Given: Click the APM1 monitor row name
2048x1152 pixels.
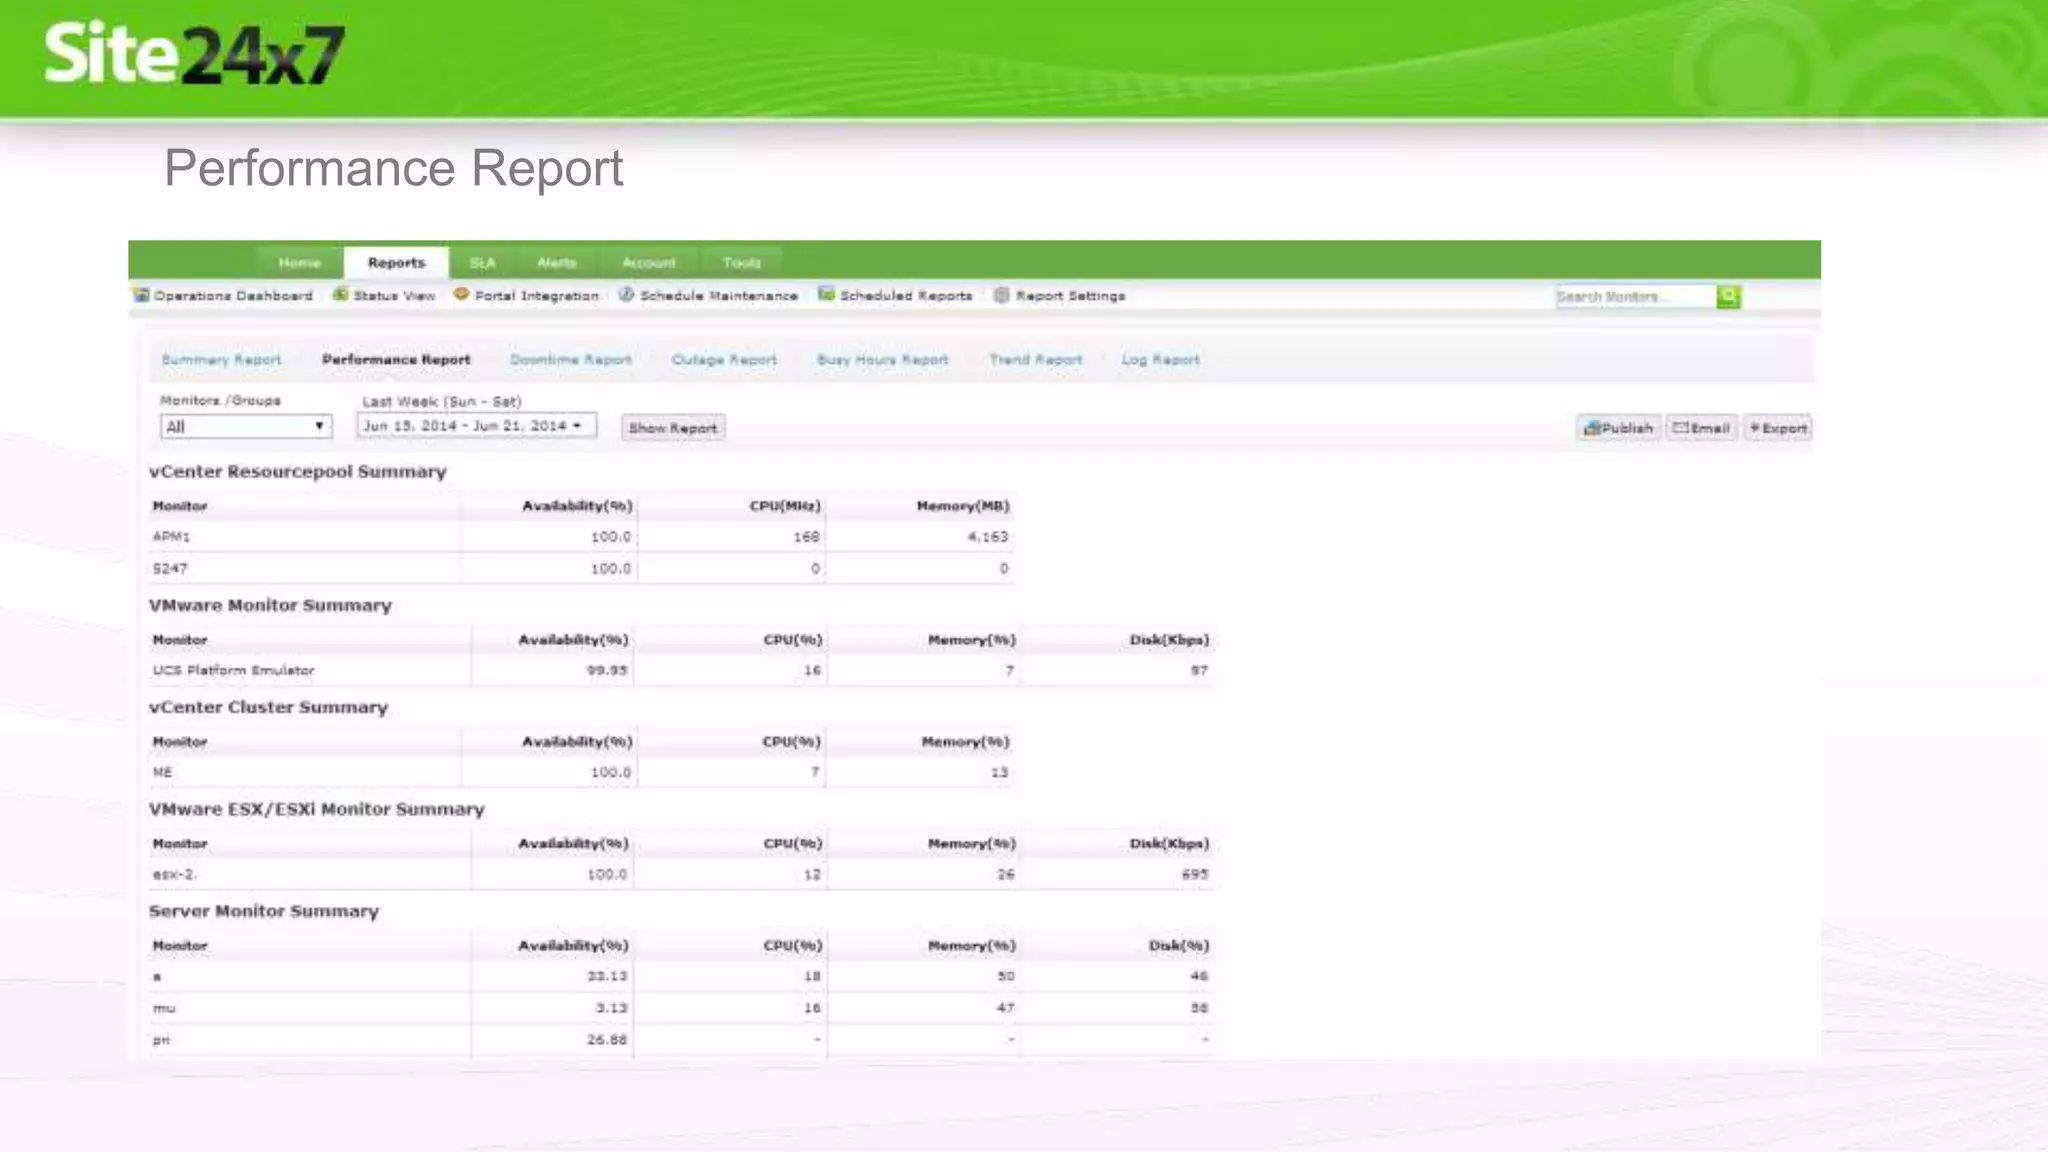Looking at the screenshot, I should (171, 537).
